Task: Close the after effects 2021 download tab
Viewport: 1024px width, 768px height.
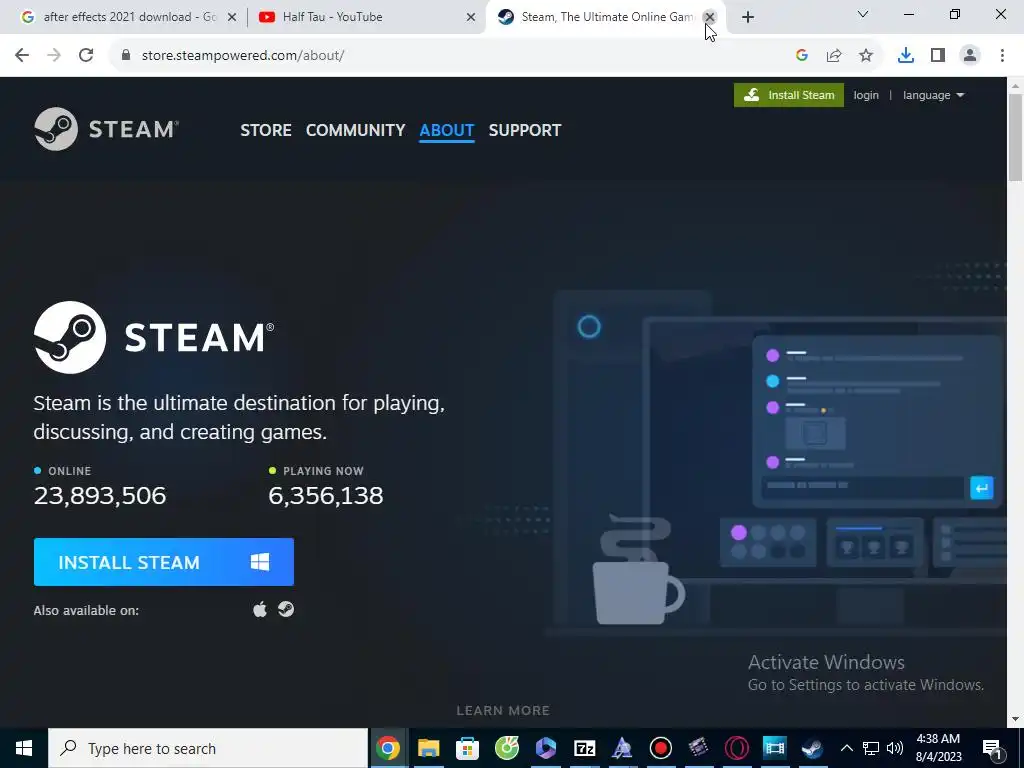Action: (231, 18)
